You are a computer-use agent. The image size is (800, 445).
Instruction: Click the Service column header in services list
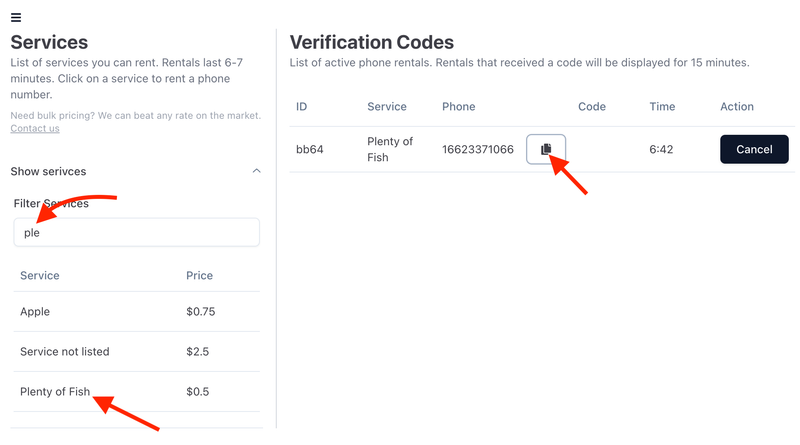[40, 275]
